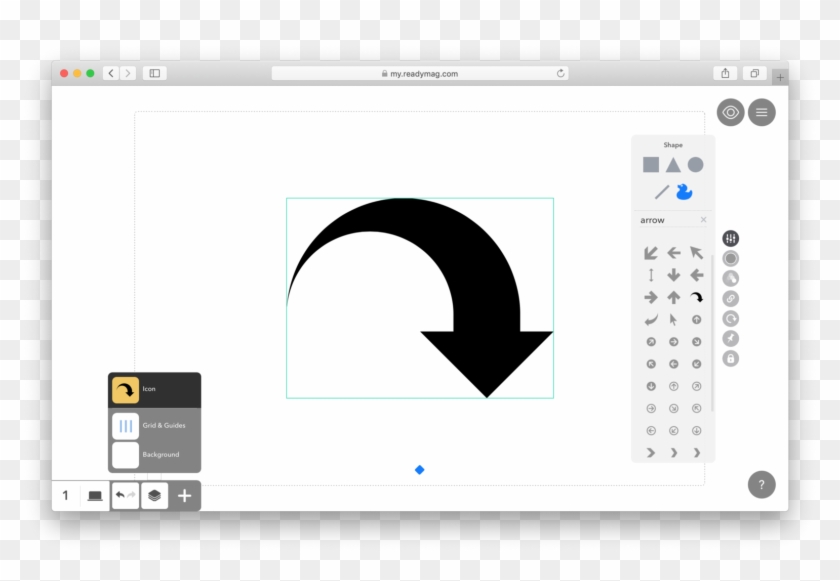Pick the filled circle up-right arrow icon
840x581 pixels.
pyautogui.click(x=651, y=342)
